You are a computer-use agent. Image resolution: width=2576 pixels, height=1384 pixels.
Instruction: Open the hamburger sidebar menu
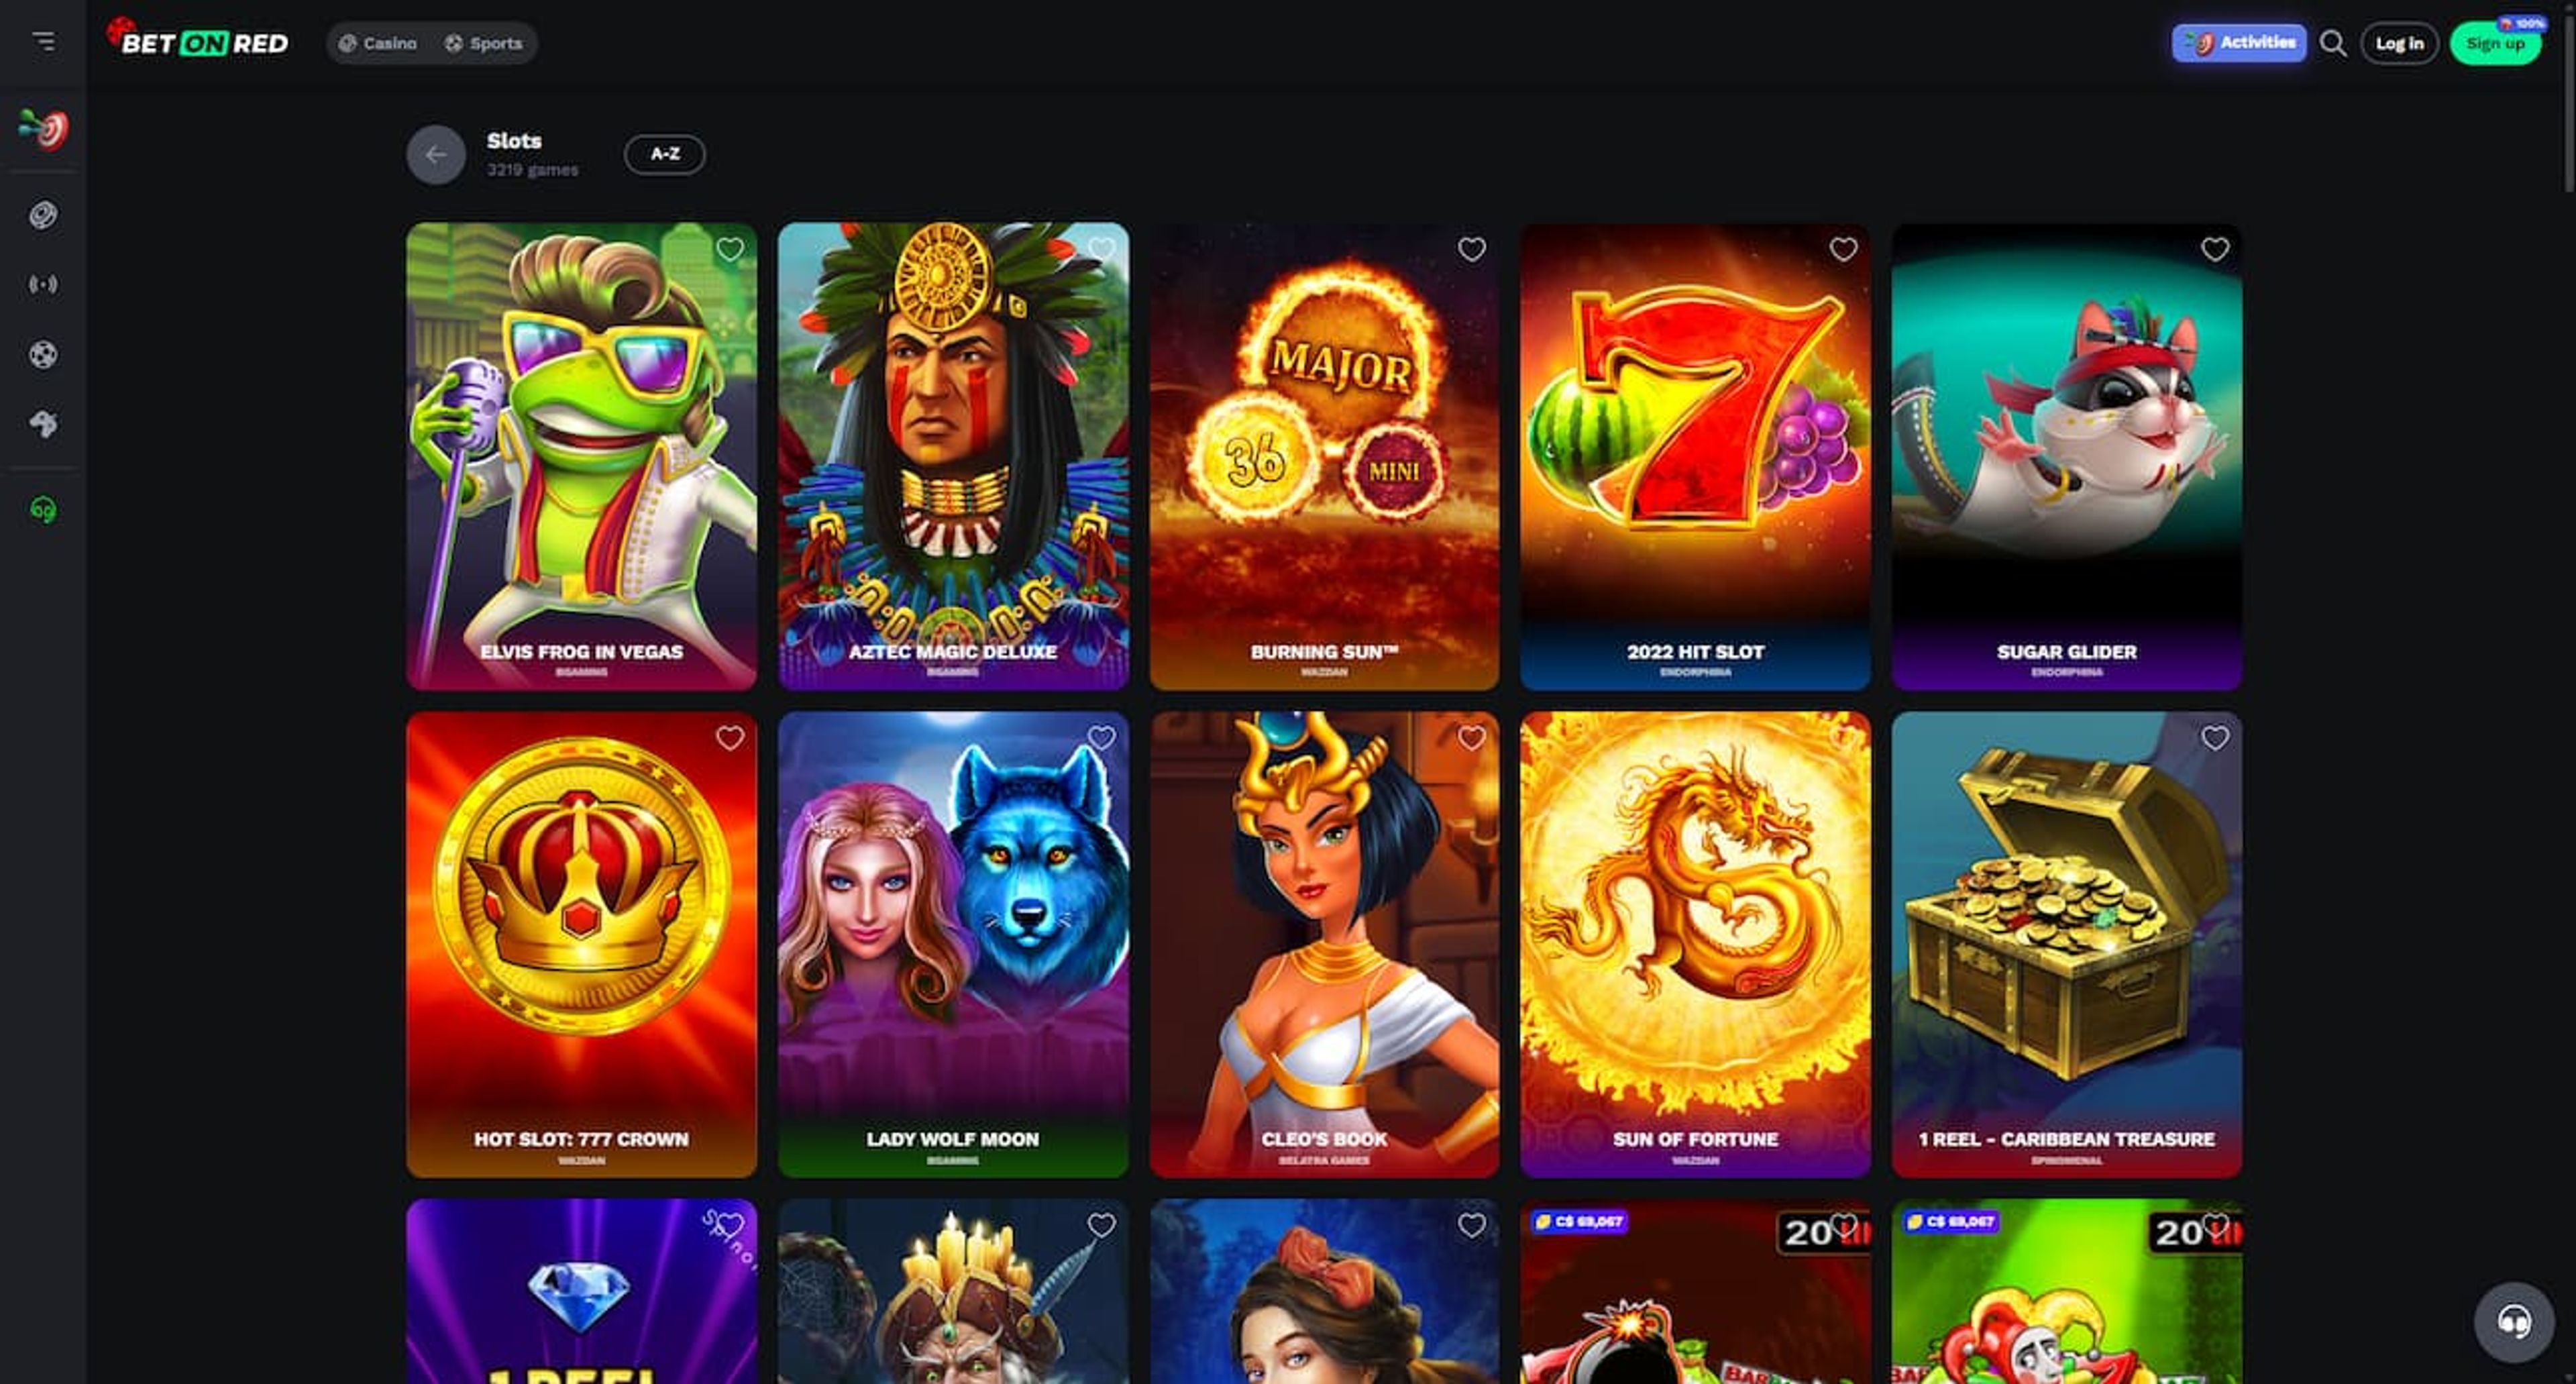(x=43, y=41)
